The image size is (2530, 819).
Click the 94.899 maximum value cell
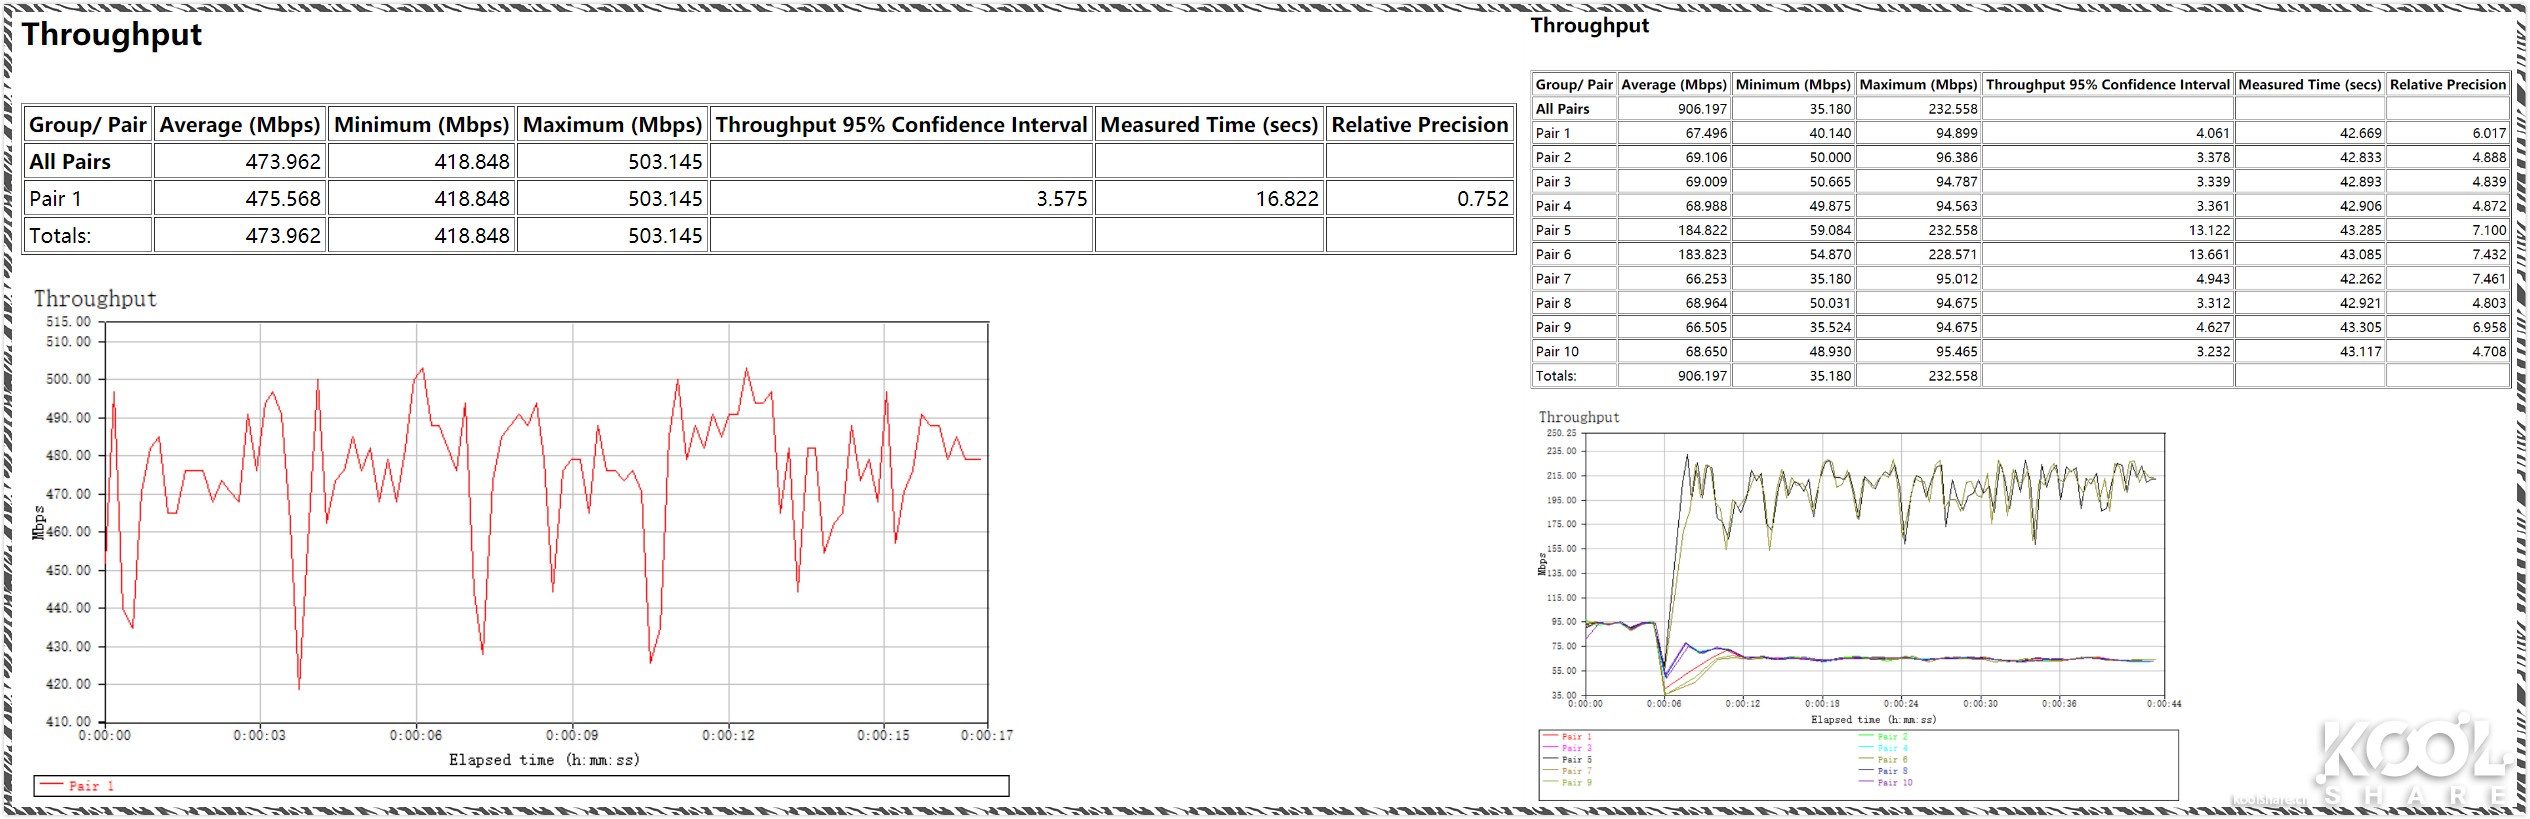point(1918,133)
